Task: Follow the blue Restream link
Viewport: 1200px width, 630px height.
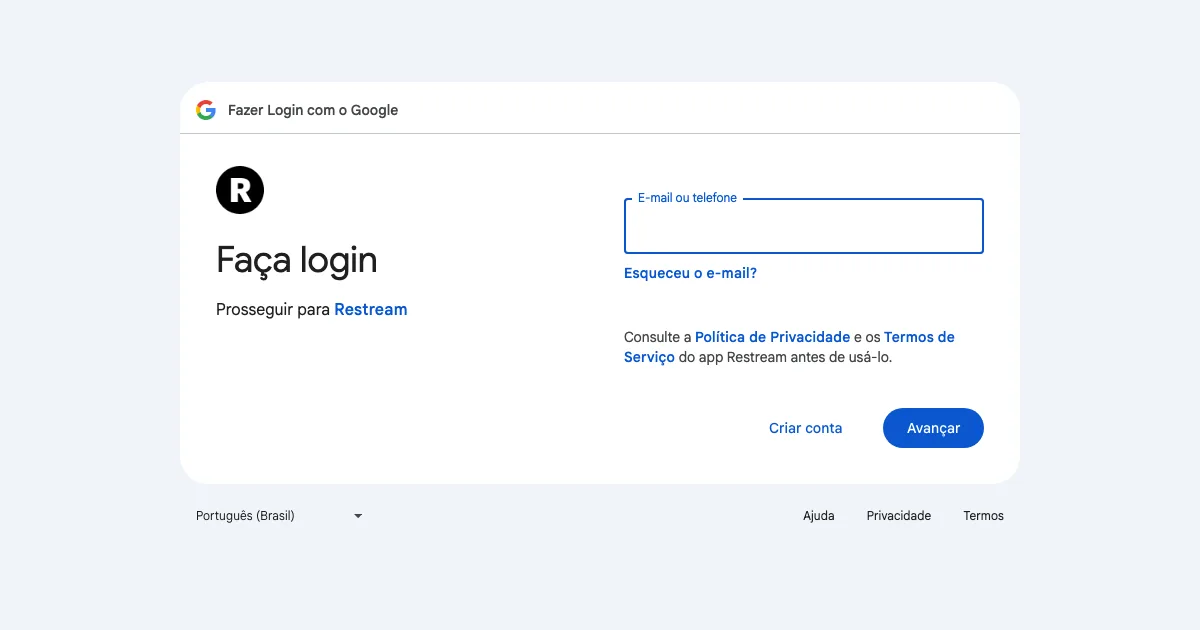Action: pos(370,310)
